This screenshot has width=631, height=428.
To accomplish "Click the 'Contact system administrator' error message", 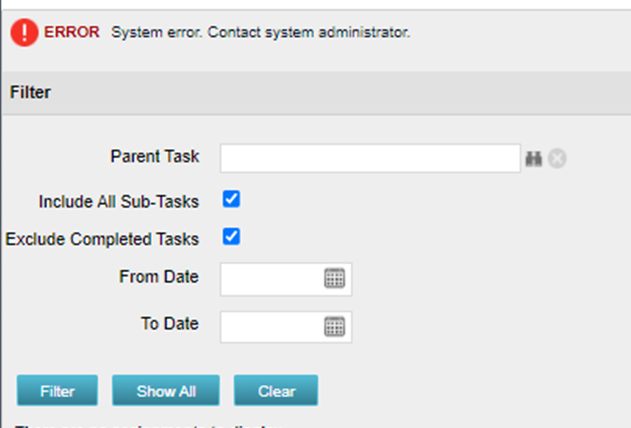I will pos(260,32).
